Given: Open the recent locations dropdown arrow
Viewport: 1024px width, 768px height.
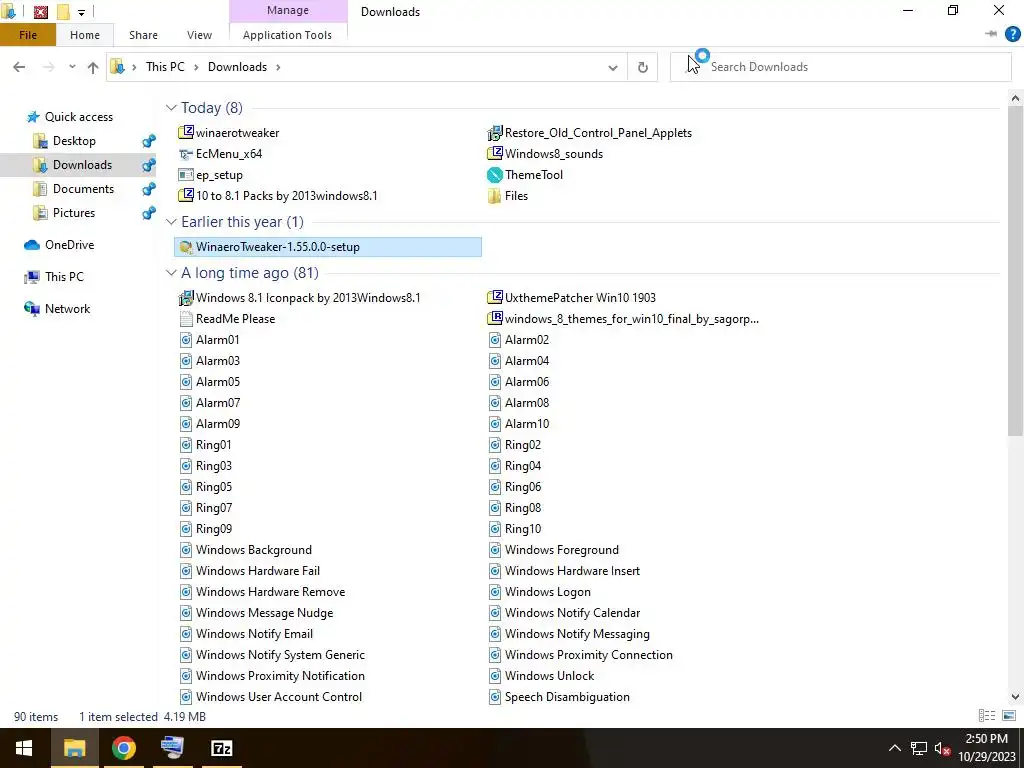Looking at the screenshot, I should [x=72, y=67].
